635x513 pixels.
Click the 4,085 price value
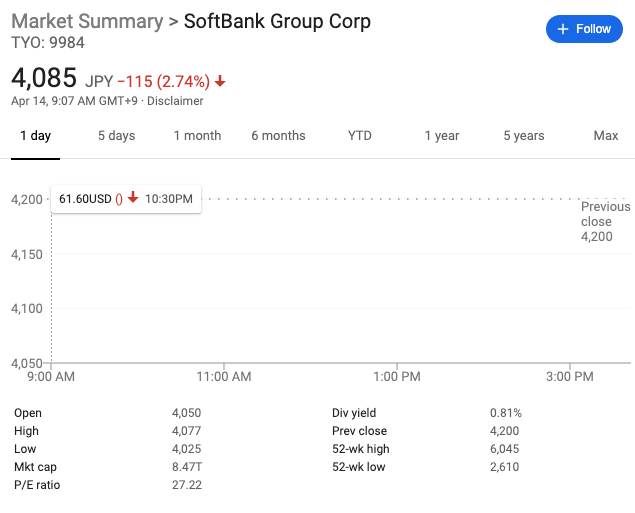44,77
